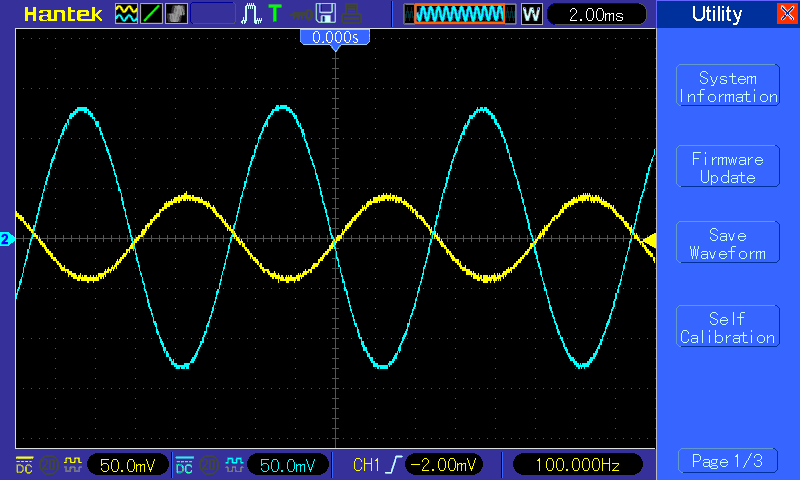This screenshot has height=480, width=800.
Task: Click the gray waveform icon in the top bar
Action: [x=177, y=14]
